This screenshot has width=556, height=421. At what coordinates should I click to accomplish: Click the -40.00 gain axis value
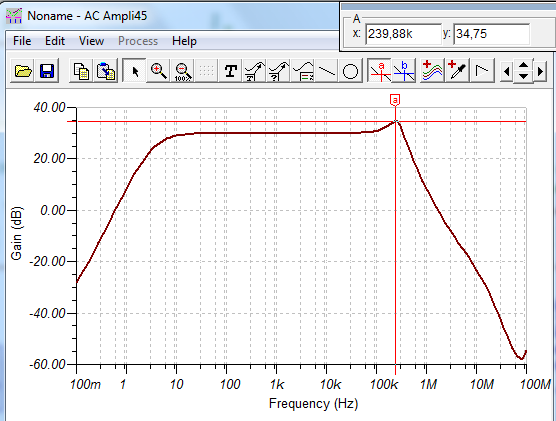(47, 313)
